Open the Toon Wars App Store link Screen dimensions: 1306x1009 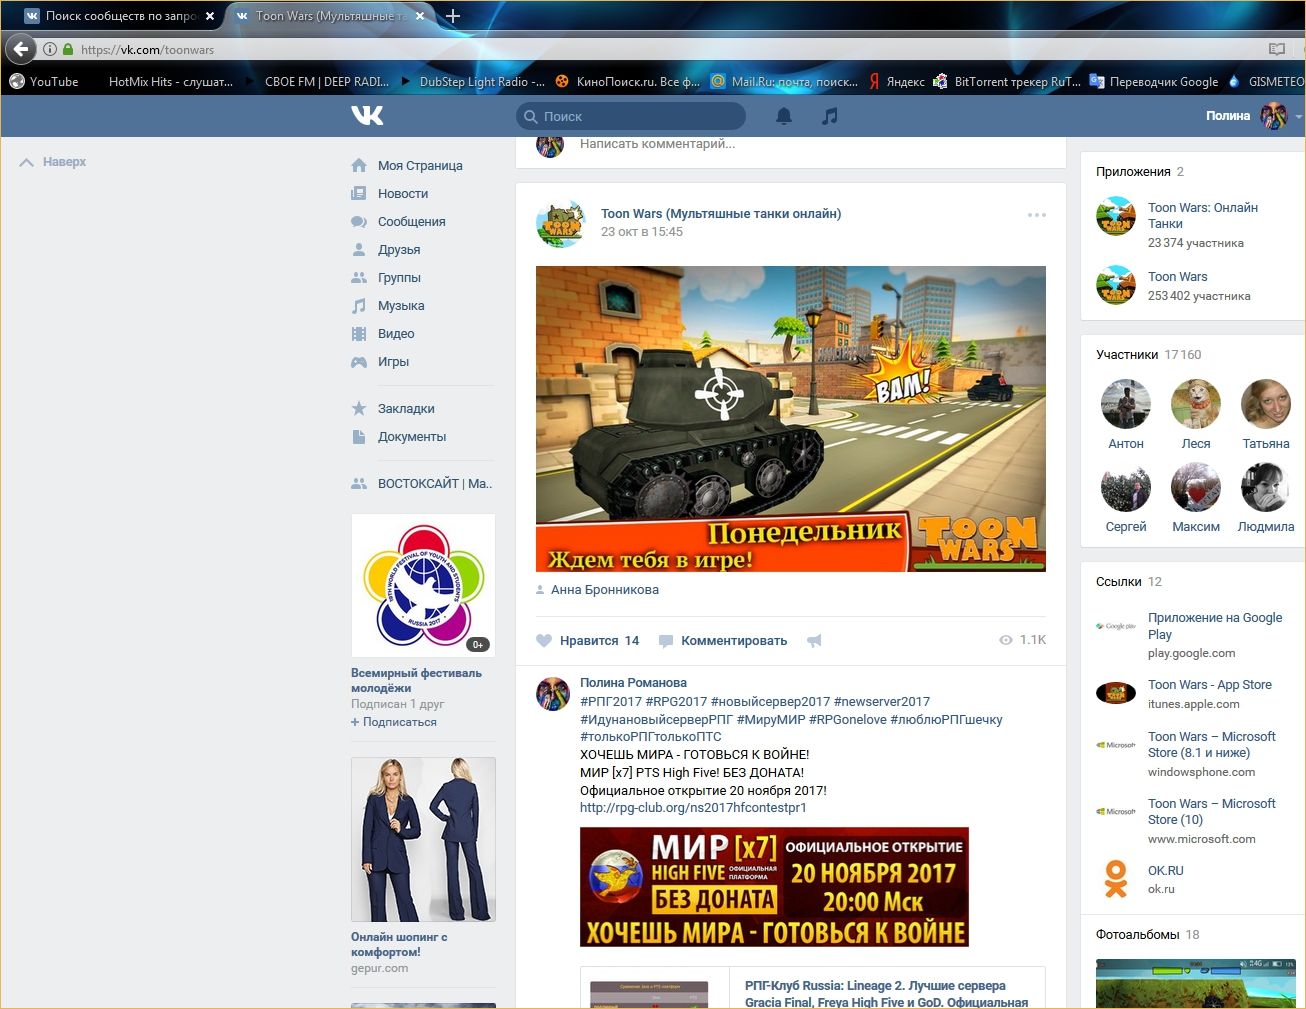(1209, 685)
